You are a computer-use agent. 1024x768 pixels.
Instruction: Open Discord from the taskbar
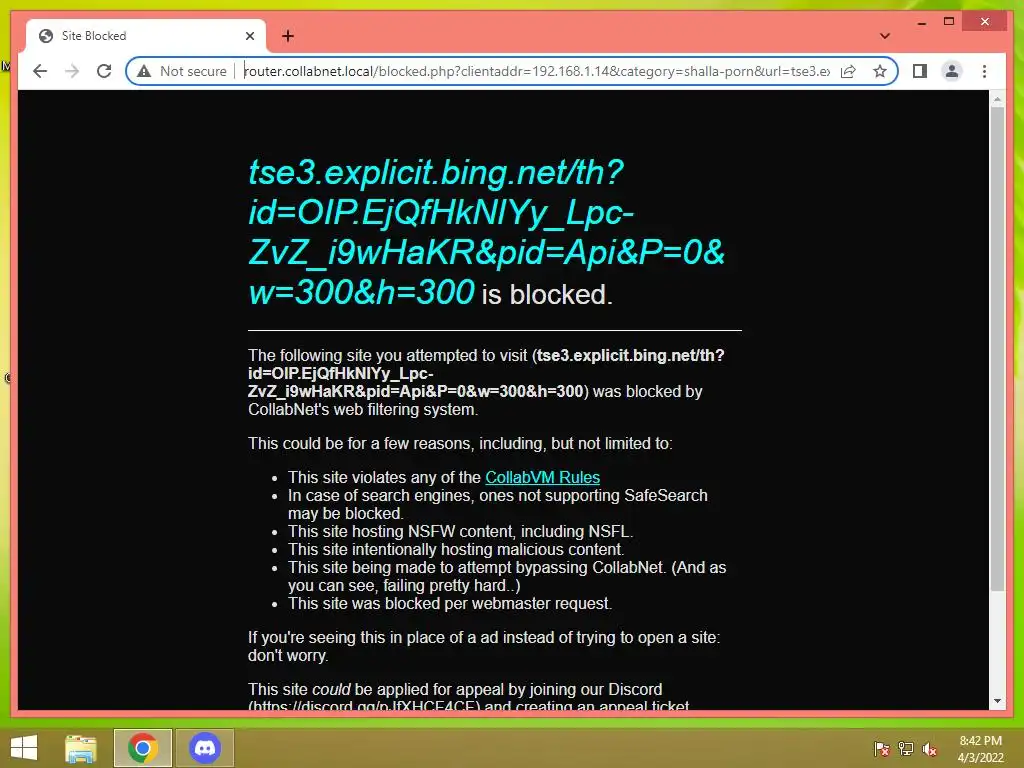pos(204,748)
